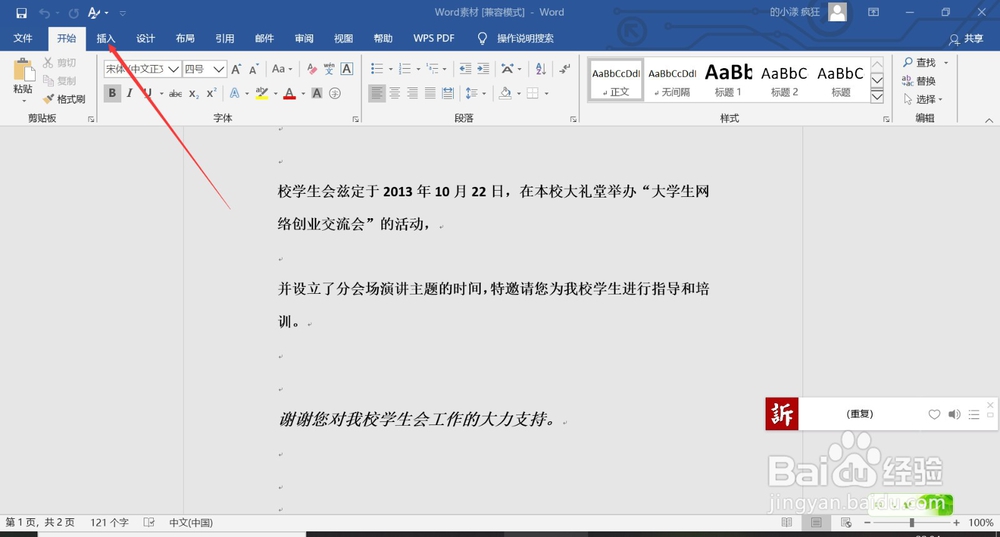Decrease paragraph indent

point(466,69)
